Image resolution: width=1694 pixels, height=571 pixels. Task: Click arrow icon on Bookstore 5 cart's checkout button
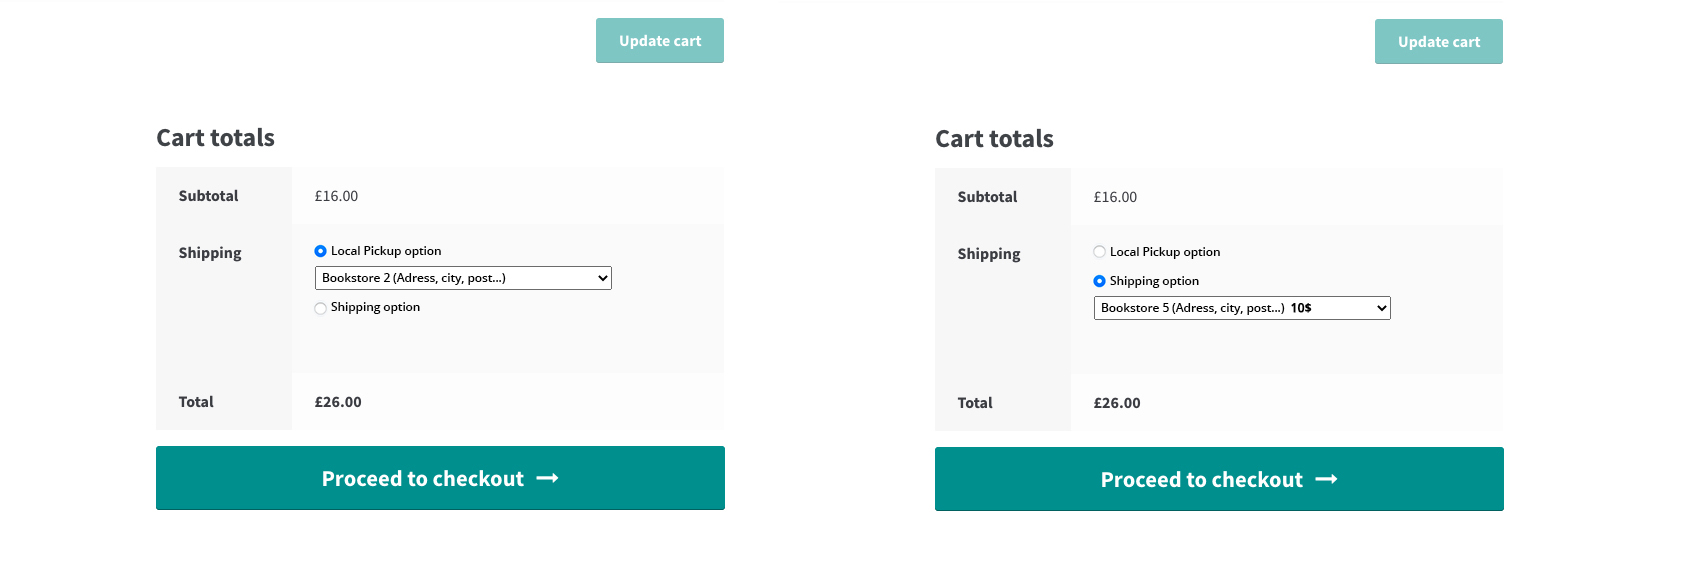tap(1326, 480)
